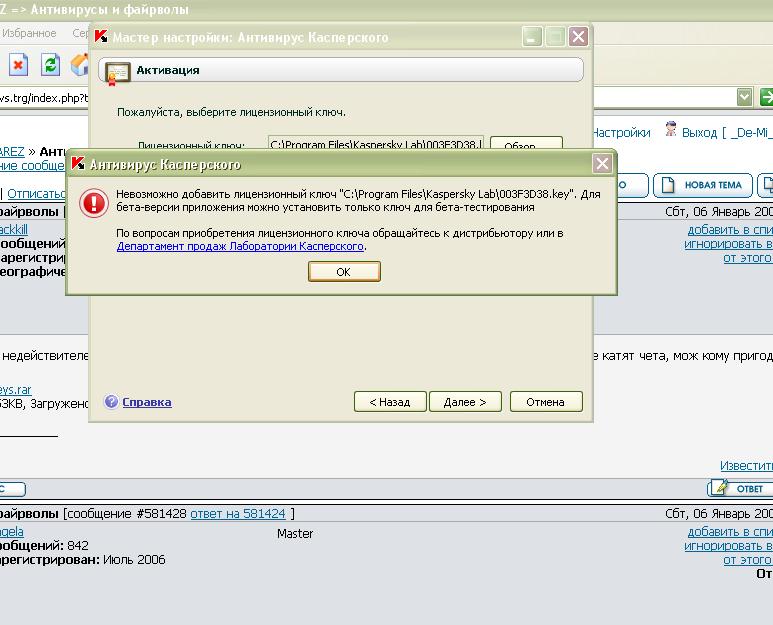Click the browser Home icon
The width and height of the screenshot is (773, 625).
80,65
